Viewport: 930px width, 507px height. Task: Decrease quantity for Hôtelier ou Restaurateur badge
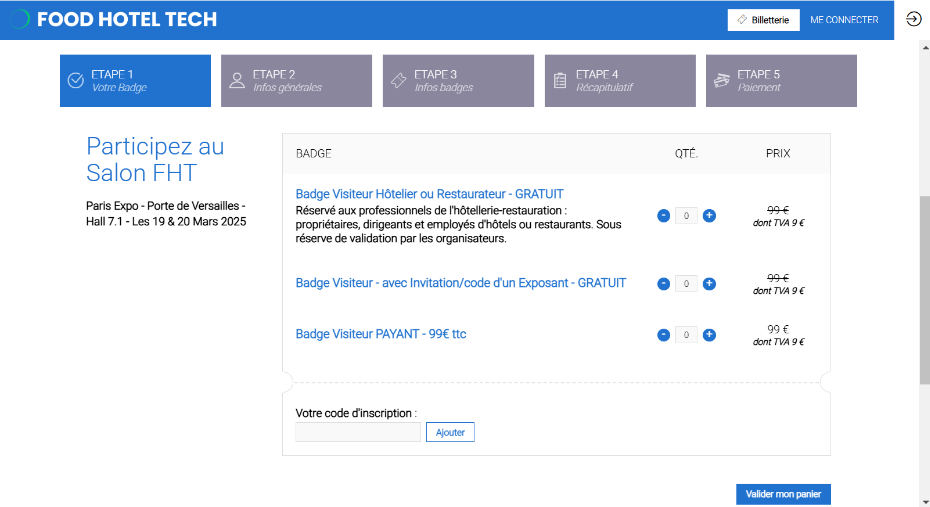[664, 215]
